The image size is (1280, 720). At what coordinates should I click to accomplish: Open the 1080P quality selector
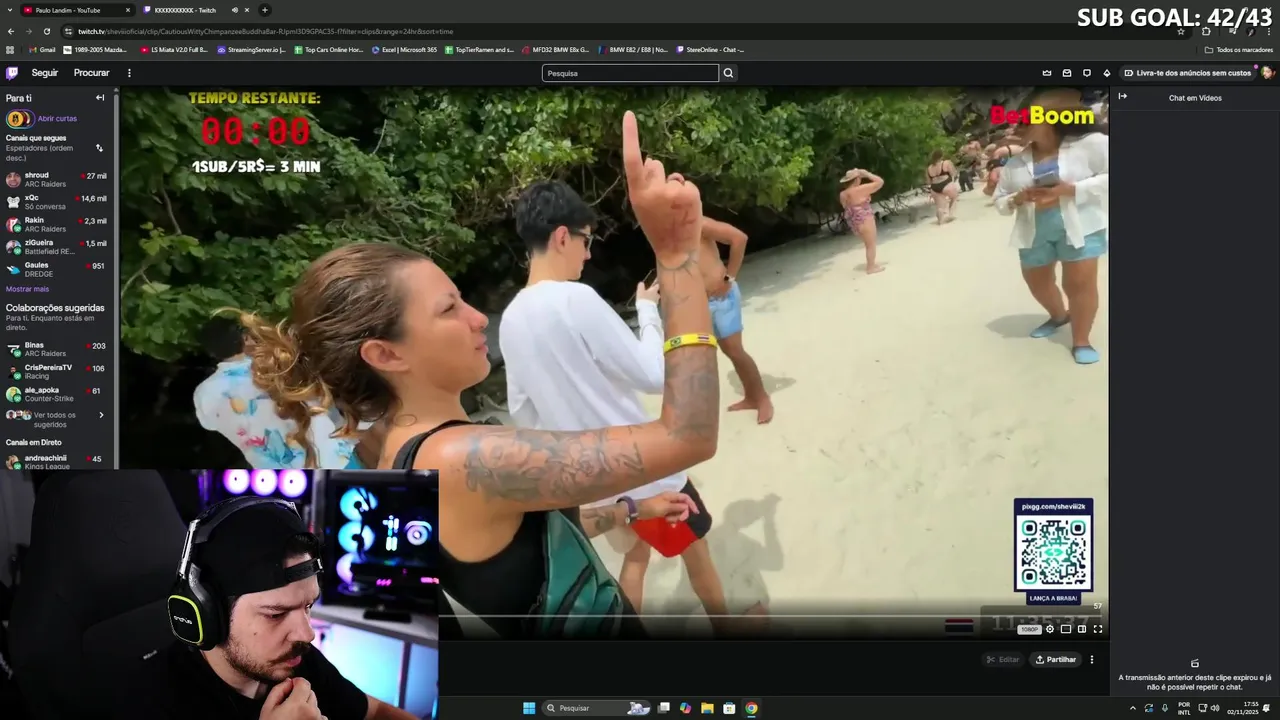pos(1030,629)
